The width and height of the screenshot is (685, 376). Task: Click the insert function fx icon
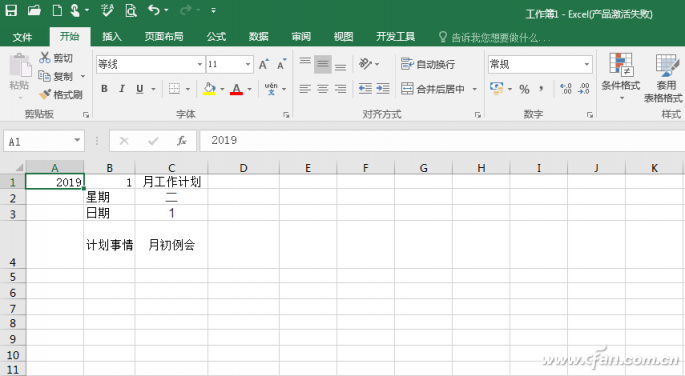[x=182, y=141]
